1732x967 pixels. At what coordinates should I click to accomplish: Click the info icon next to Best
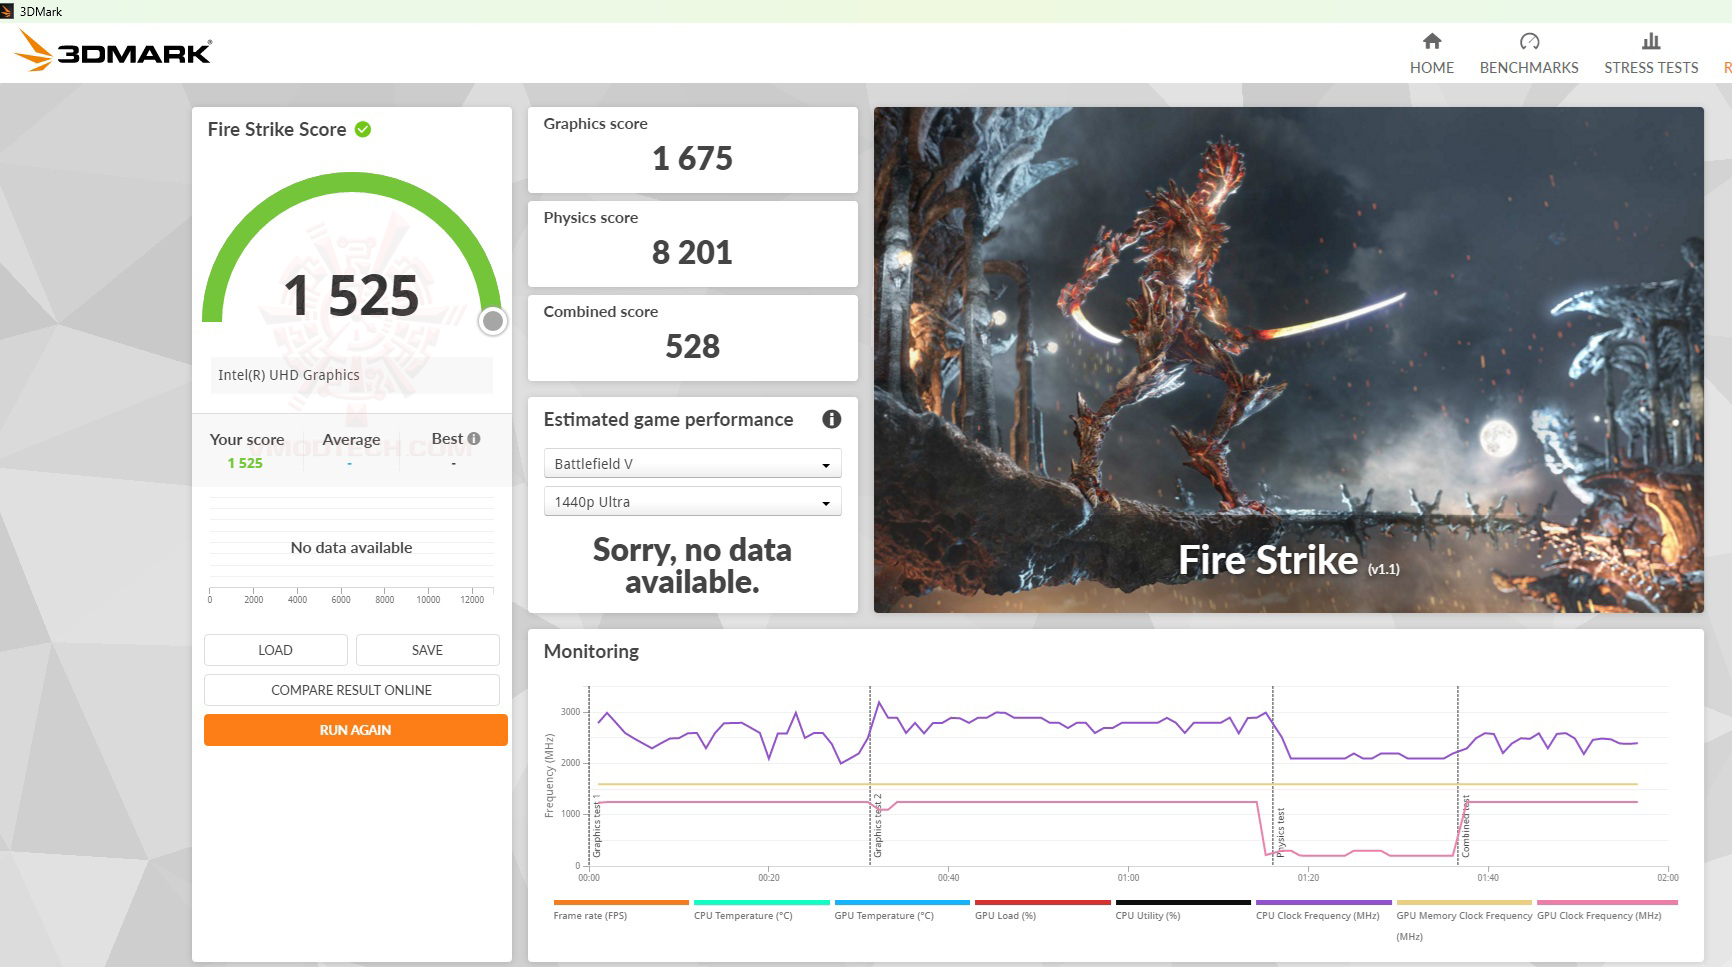pyautogui.click(x=474, y=438)
